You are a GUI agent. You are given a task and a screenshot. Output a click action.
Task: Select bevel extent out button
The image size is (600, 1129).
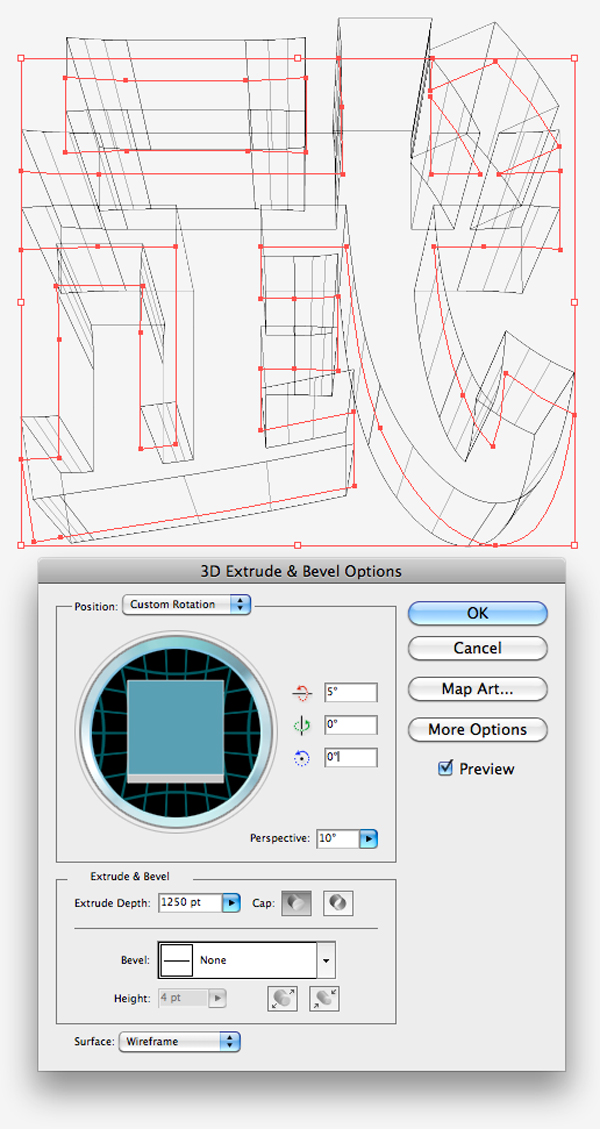282,999
